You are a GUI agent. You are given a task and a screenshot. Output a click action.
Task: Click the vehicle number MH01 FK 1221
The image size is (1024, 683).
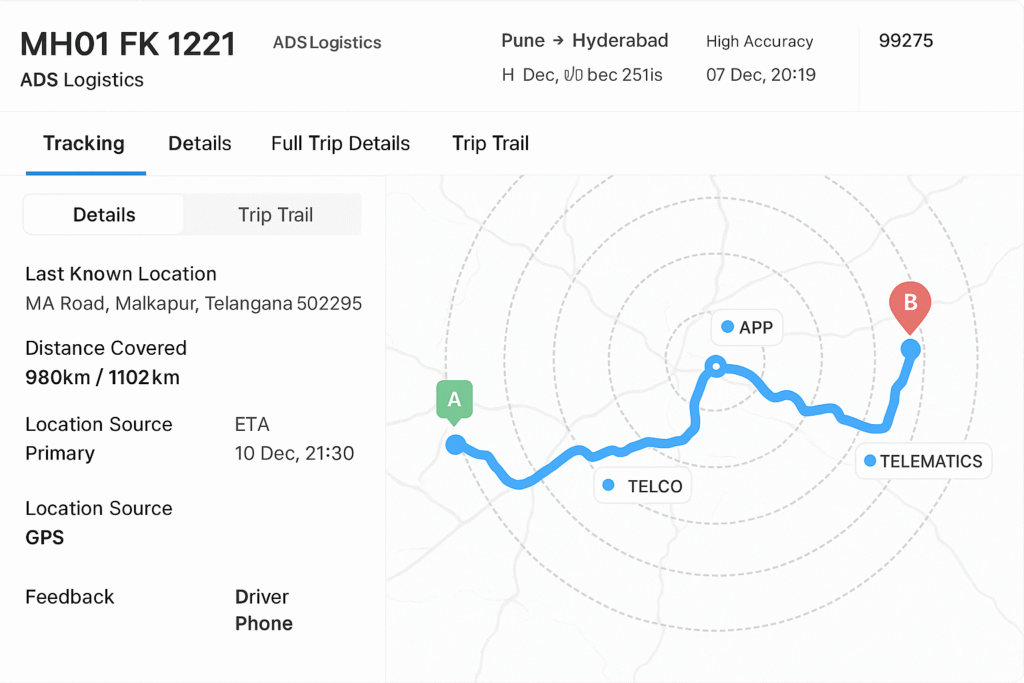click(x=127, y=44)
